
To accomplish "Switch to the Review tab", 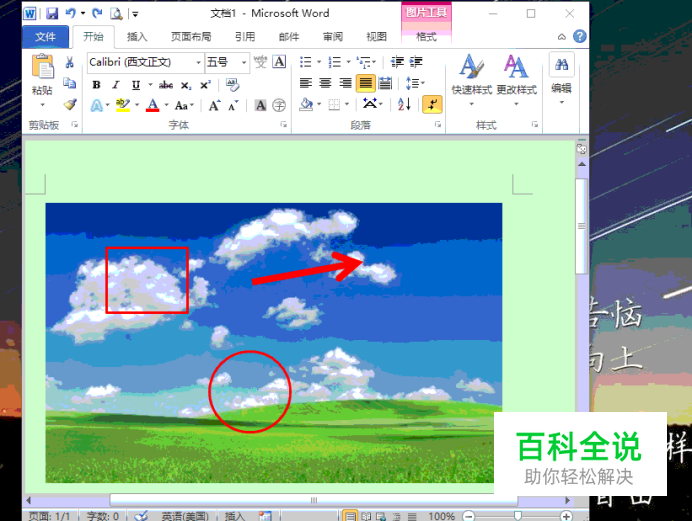I will [333, 37].
